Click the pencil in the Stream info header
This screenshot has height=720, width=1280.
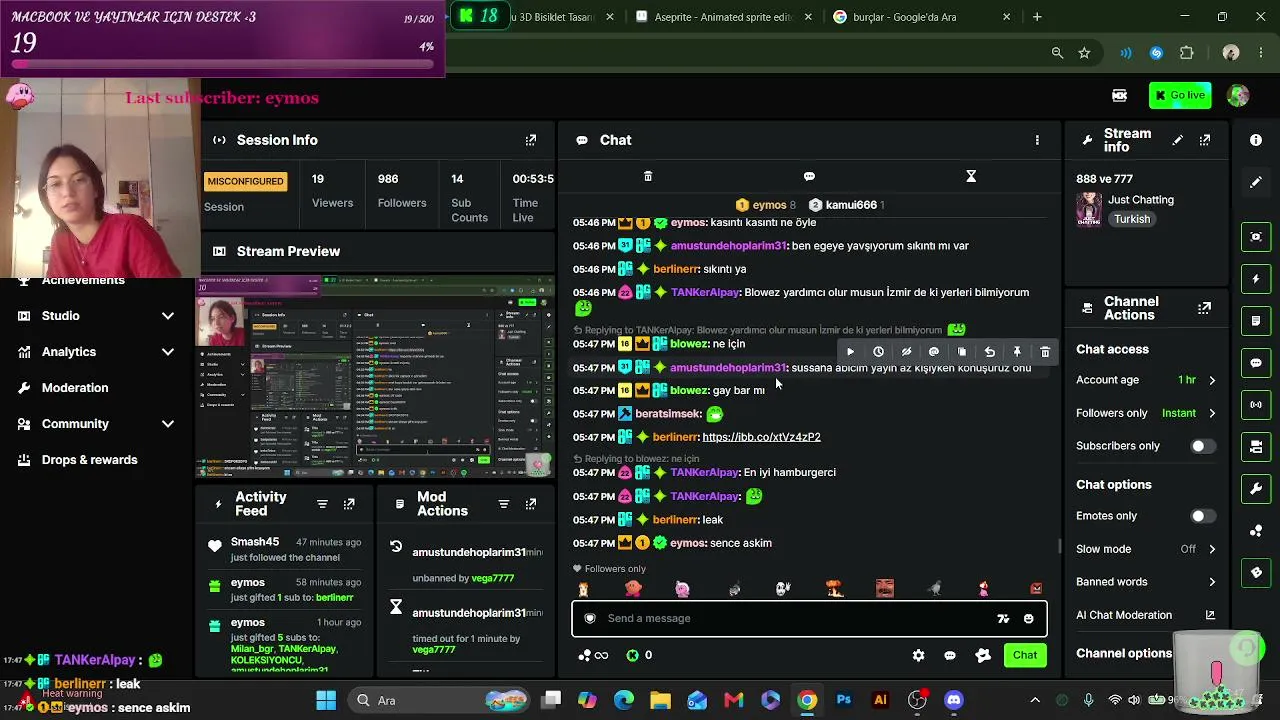tap(1177, 140)
